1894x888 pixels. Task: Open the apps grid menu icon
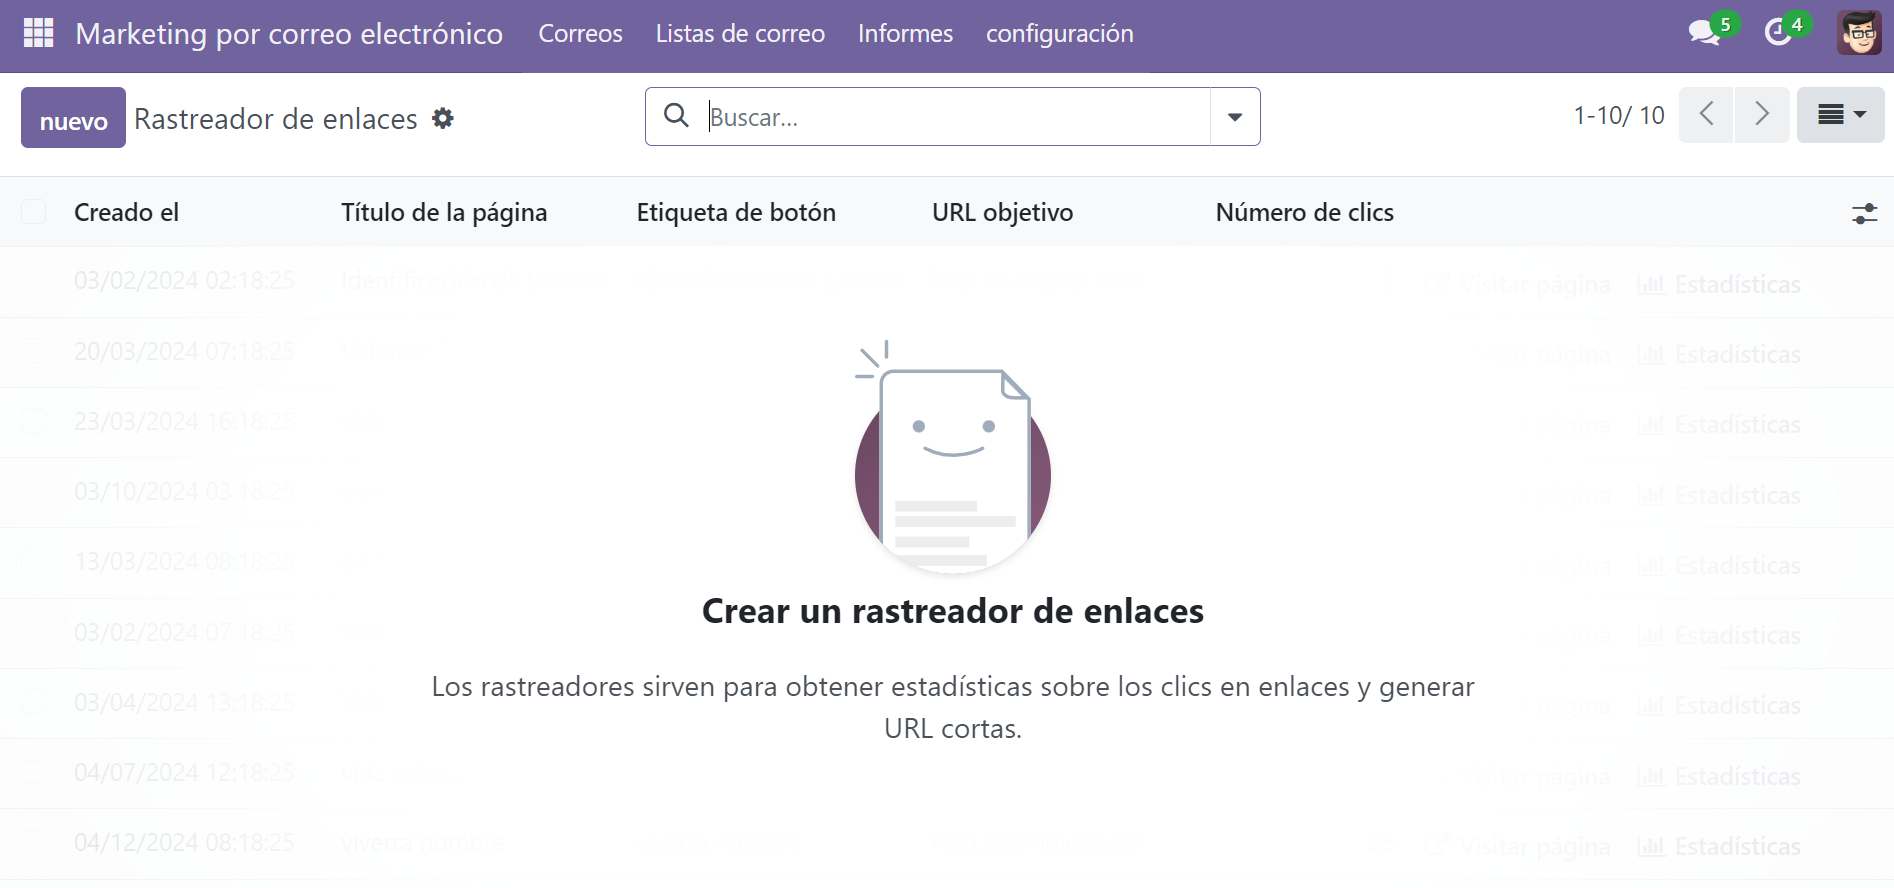[38, 33]
